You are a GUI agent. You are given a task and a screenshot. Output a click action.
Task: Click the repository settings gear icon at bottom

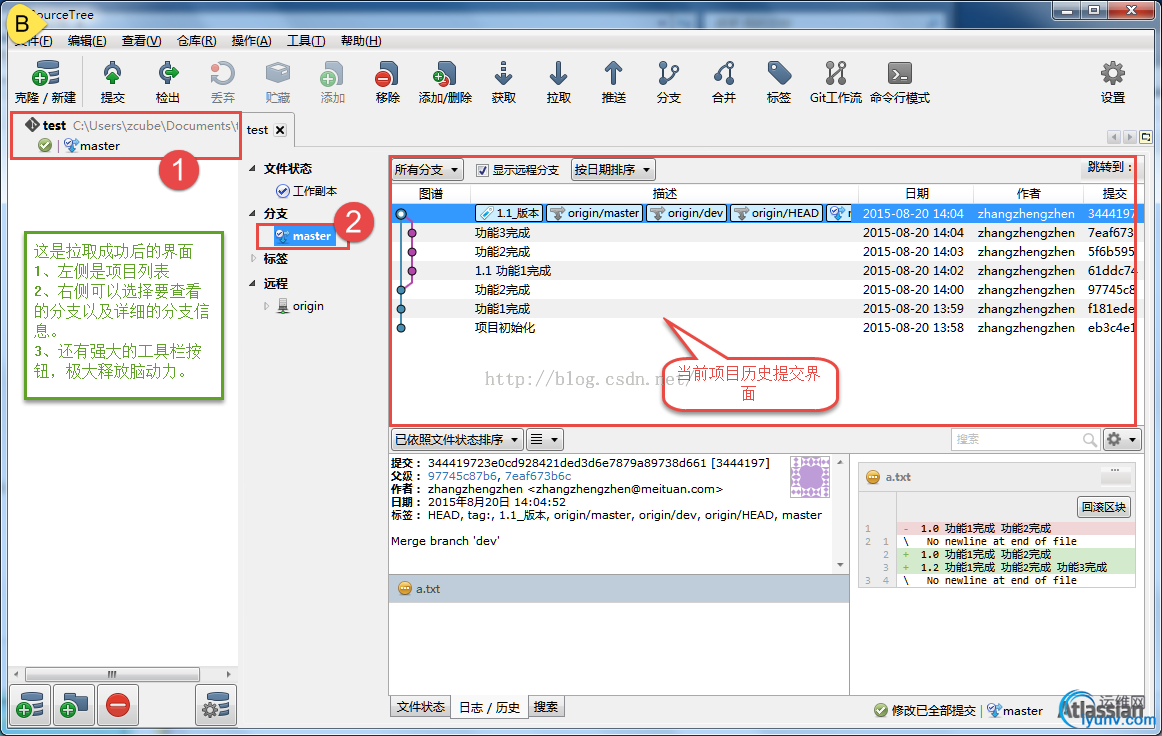(216, 704)
